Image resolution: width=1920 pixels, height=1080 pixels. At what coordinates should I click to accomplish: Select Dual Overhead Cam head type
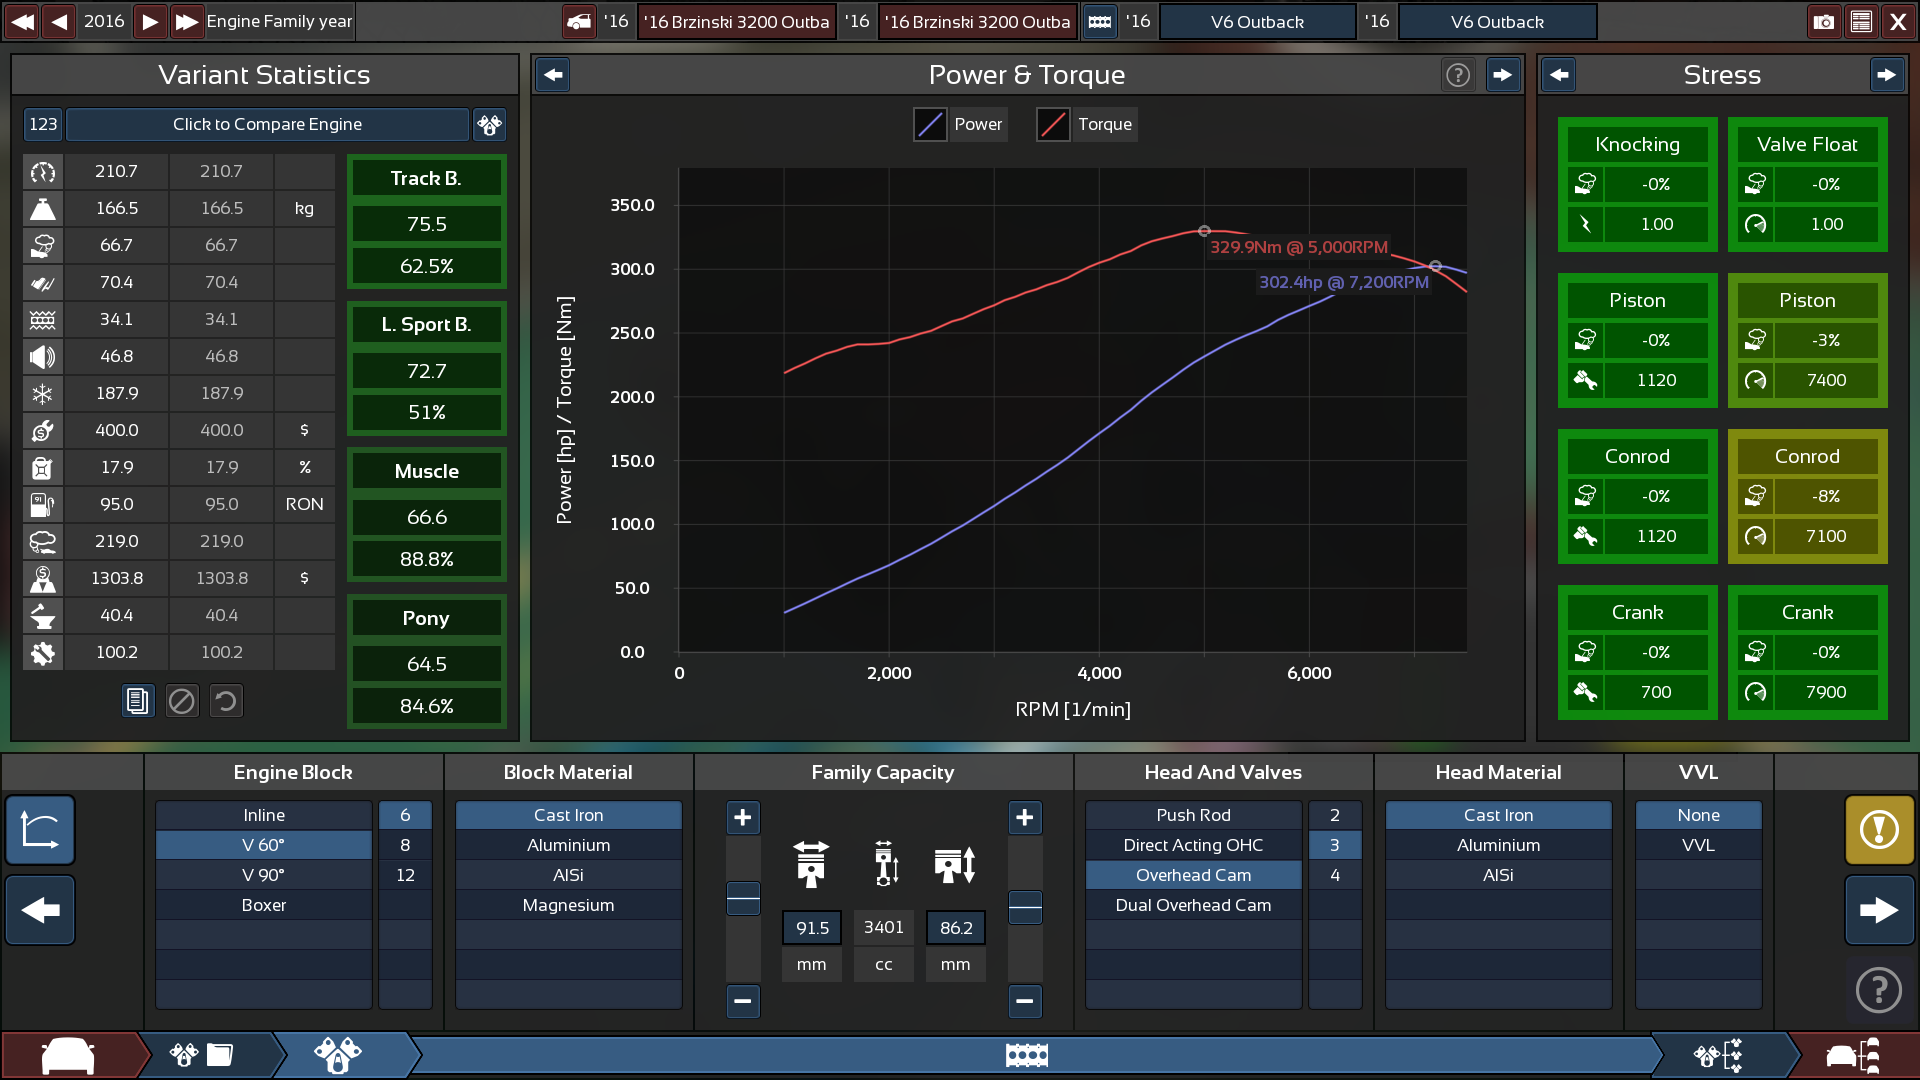[x=1193, y=905]
